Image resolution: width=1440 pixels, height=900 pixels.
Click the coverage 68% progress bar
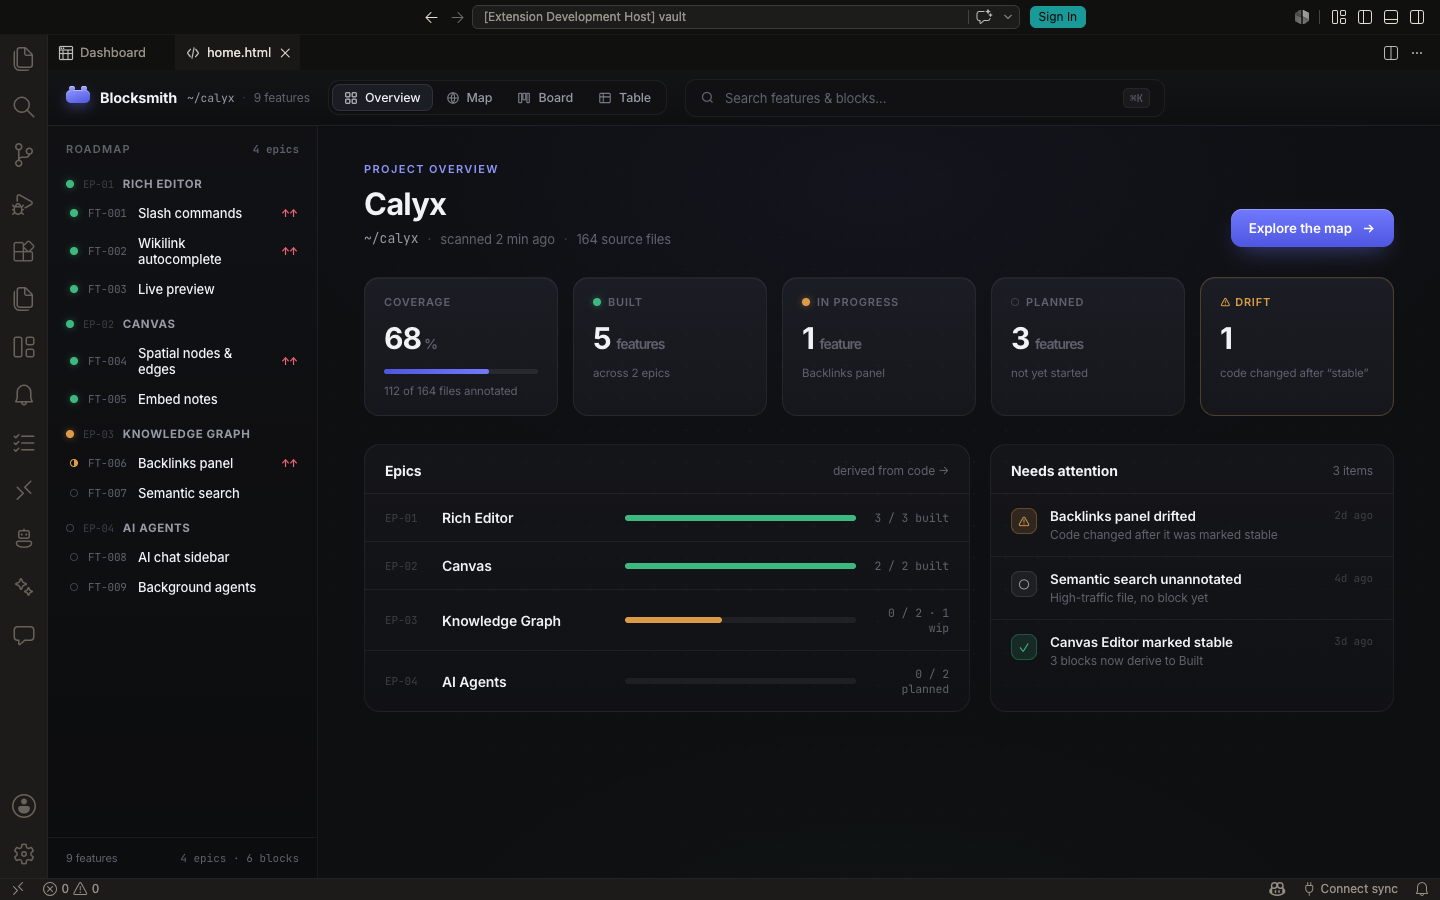pos(461,371)
